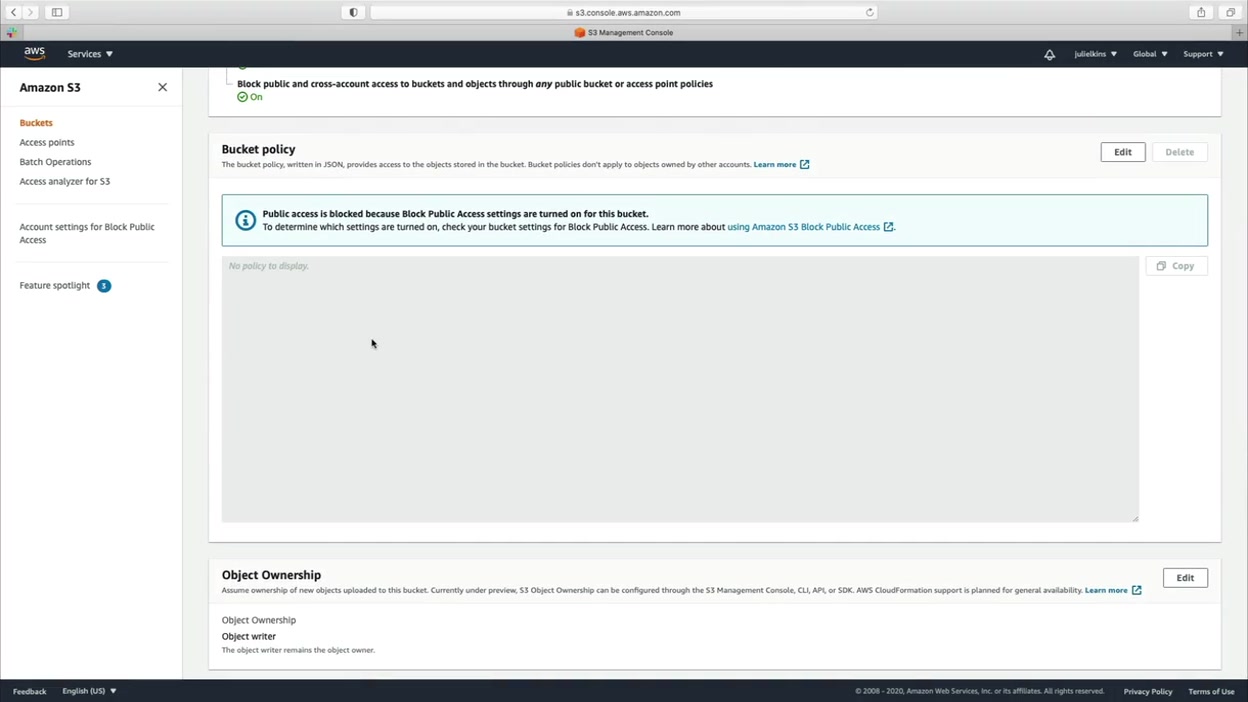This screenshot has width=1248, height=702.
Task: Open the Safari share icon
Action: coord(1201,12)
